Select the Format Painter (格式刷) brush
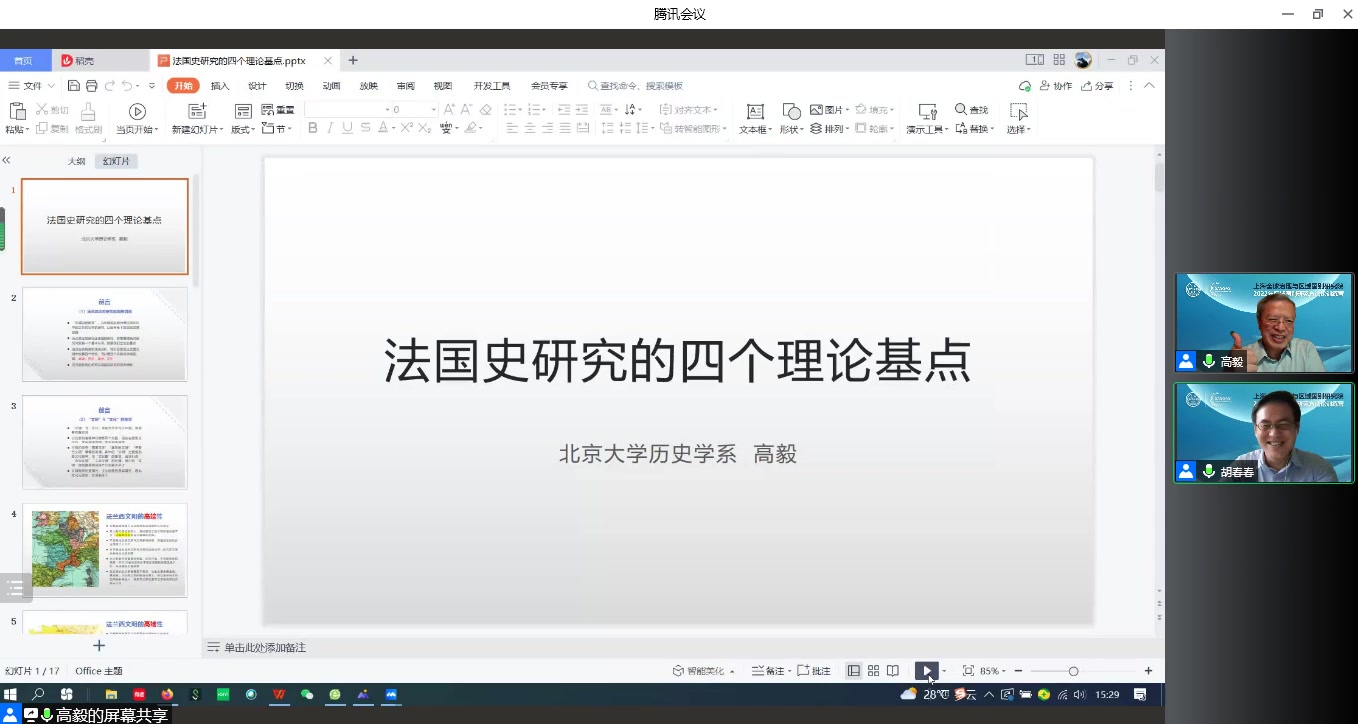 [88, 118]
